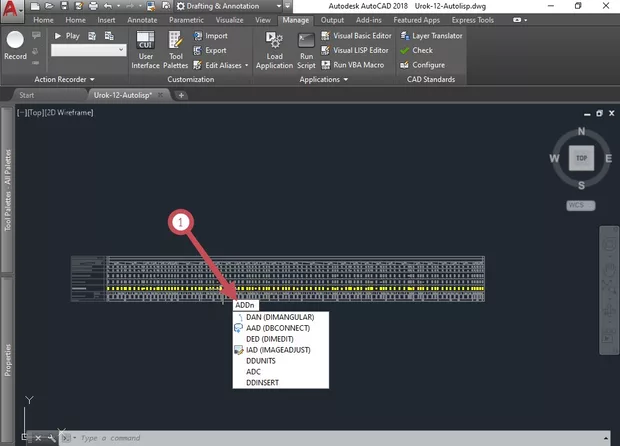
Task: Switch to the Annotate ribbon tab
Action: coord(141,19)
